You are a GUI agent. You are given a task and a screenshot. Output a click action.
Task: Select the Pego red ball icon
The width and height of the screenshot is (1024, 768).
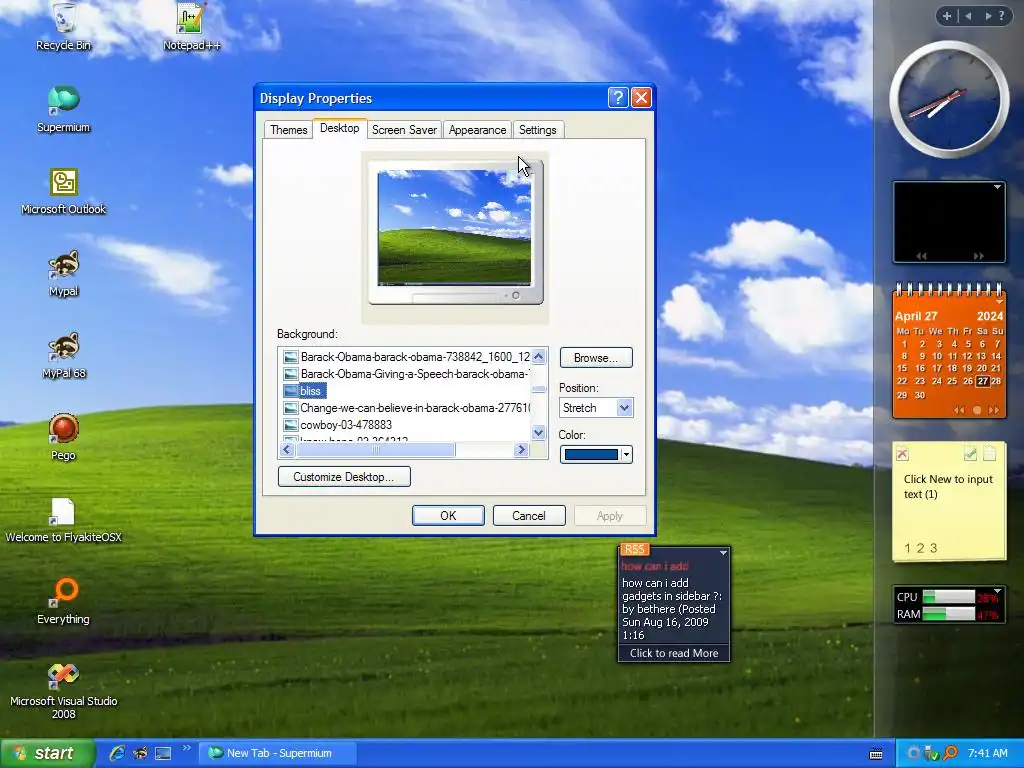(63, 436)
